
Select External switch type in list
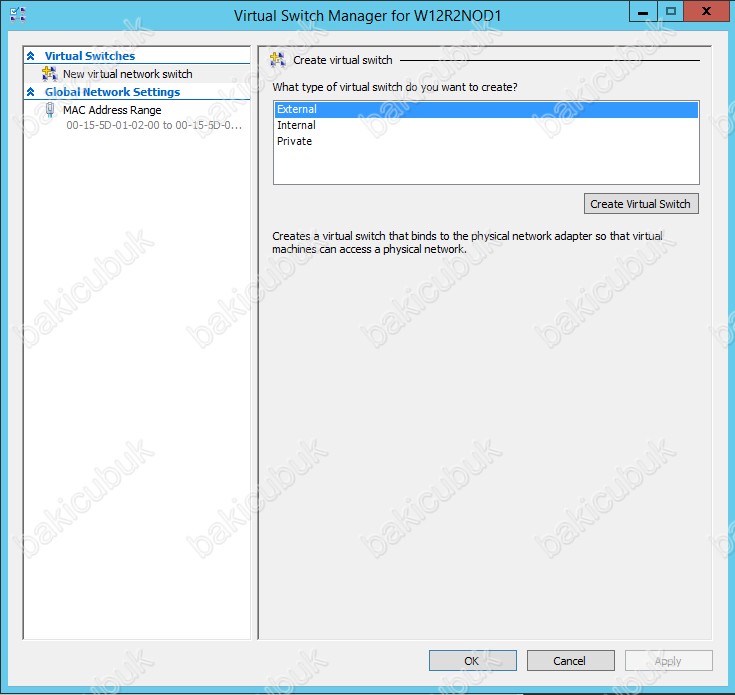(297, 109)
